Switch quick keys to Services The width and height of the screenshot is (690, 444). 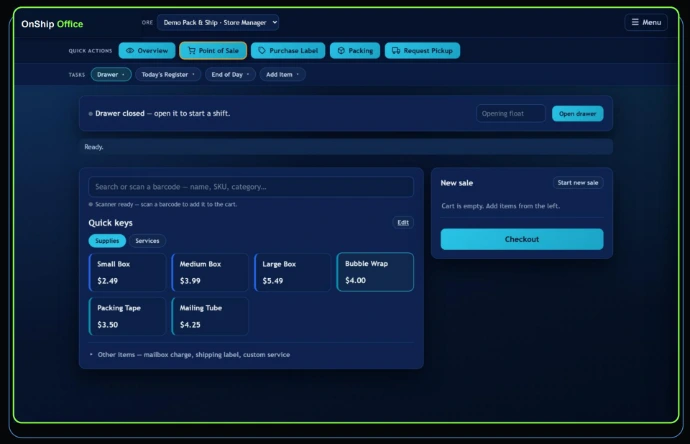coord(147,241)
